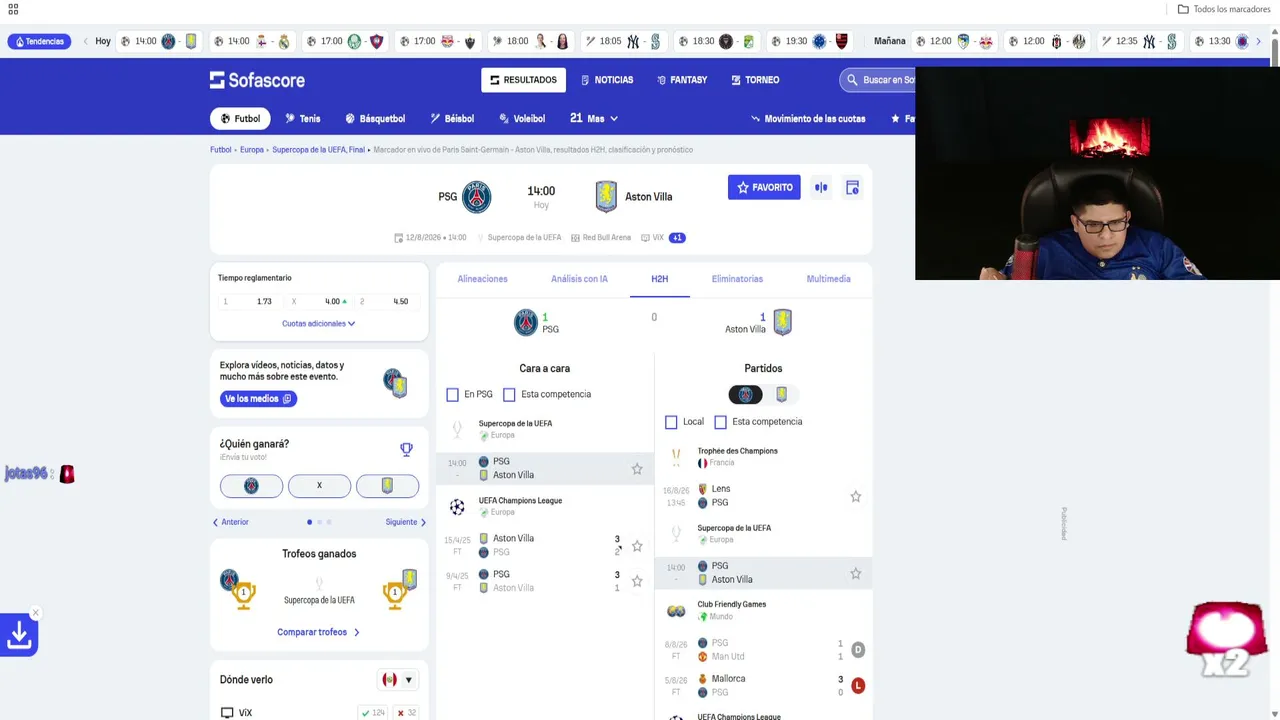This screenshot has width=1280, height=720.
Task: Open the 14:00 PSG vs Aston Villa chip in top bar
Action: (158, 41)
